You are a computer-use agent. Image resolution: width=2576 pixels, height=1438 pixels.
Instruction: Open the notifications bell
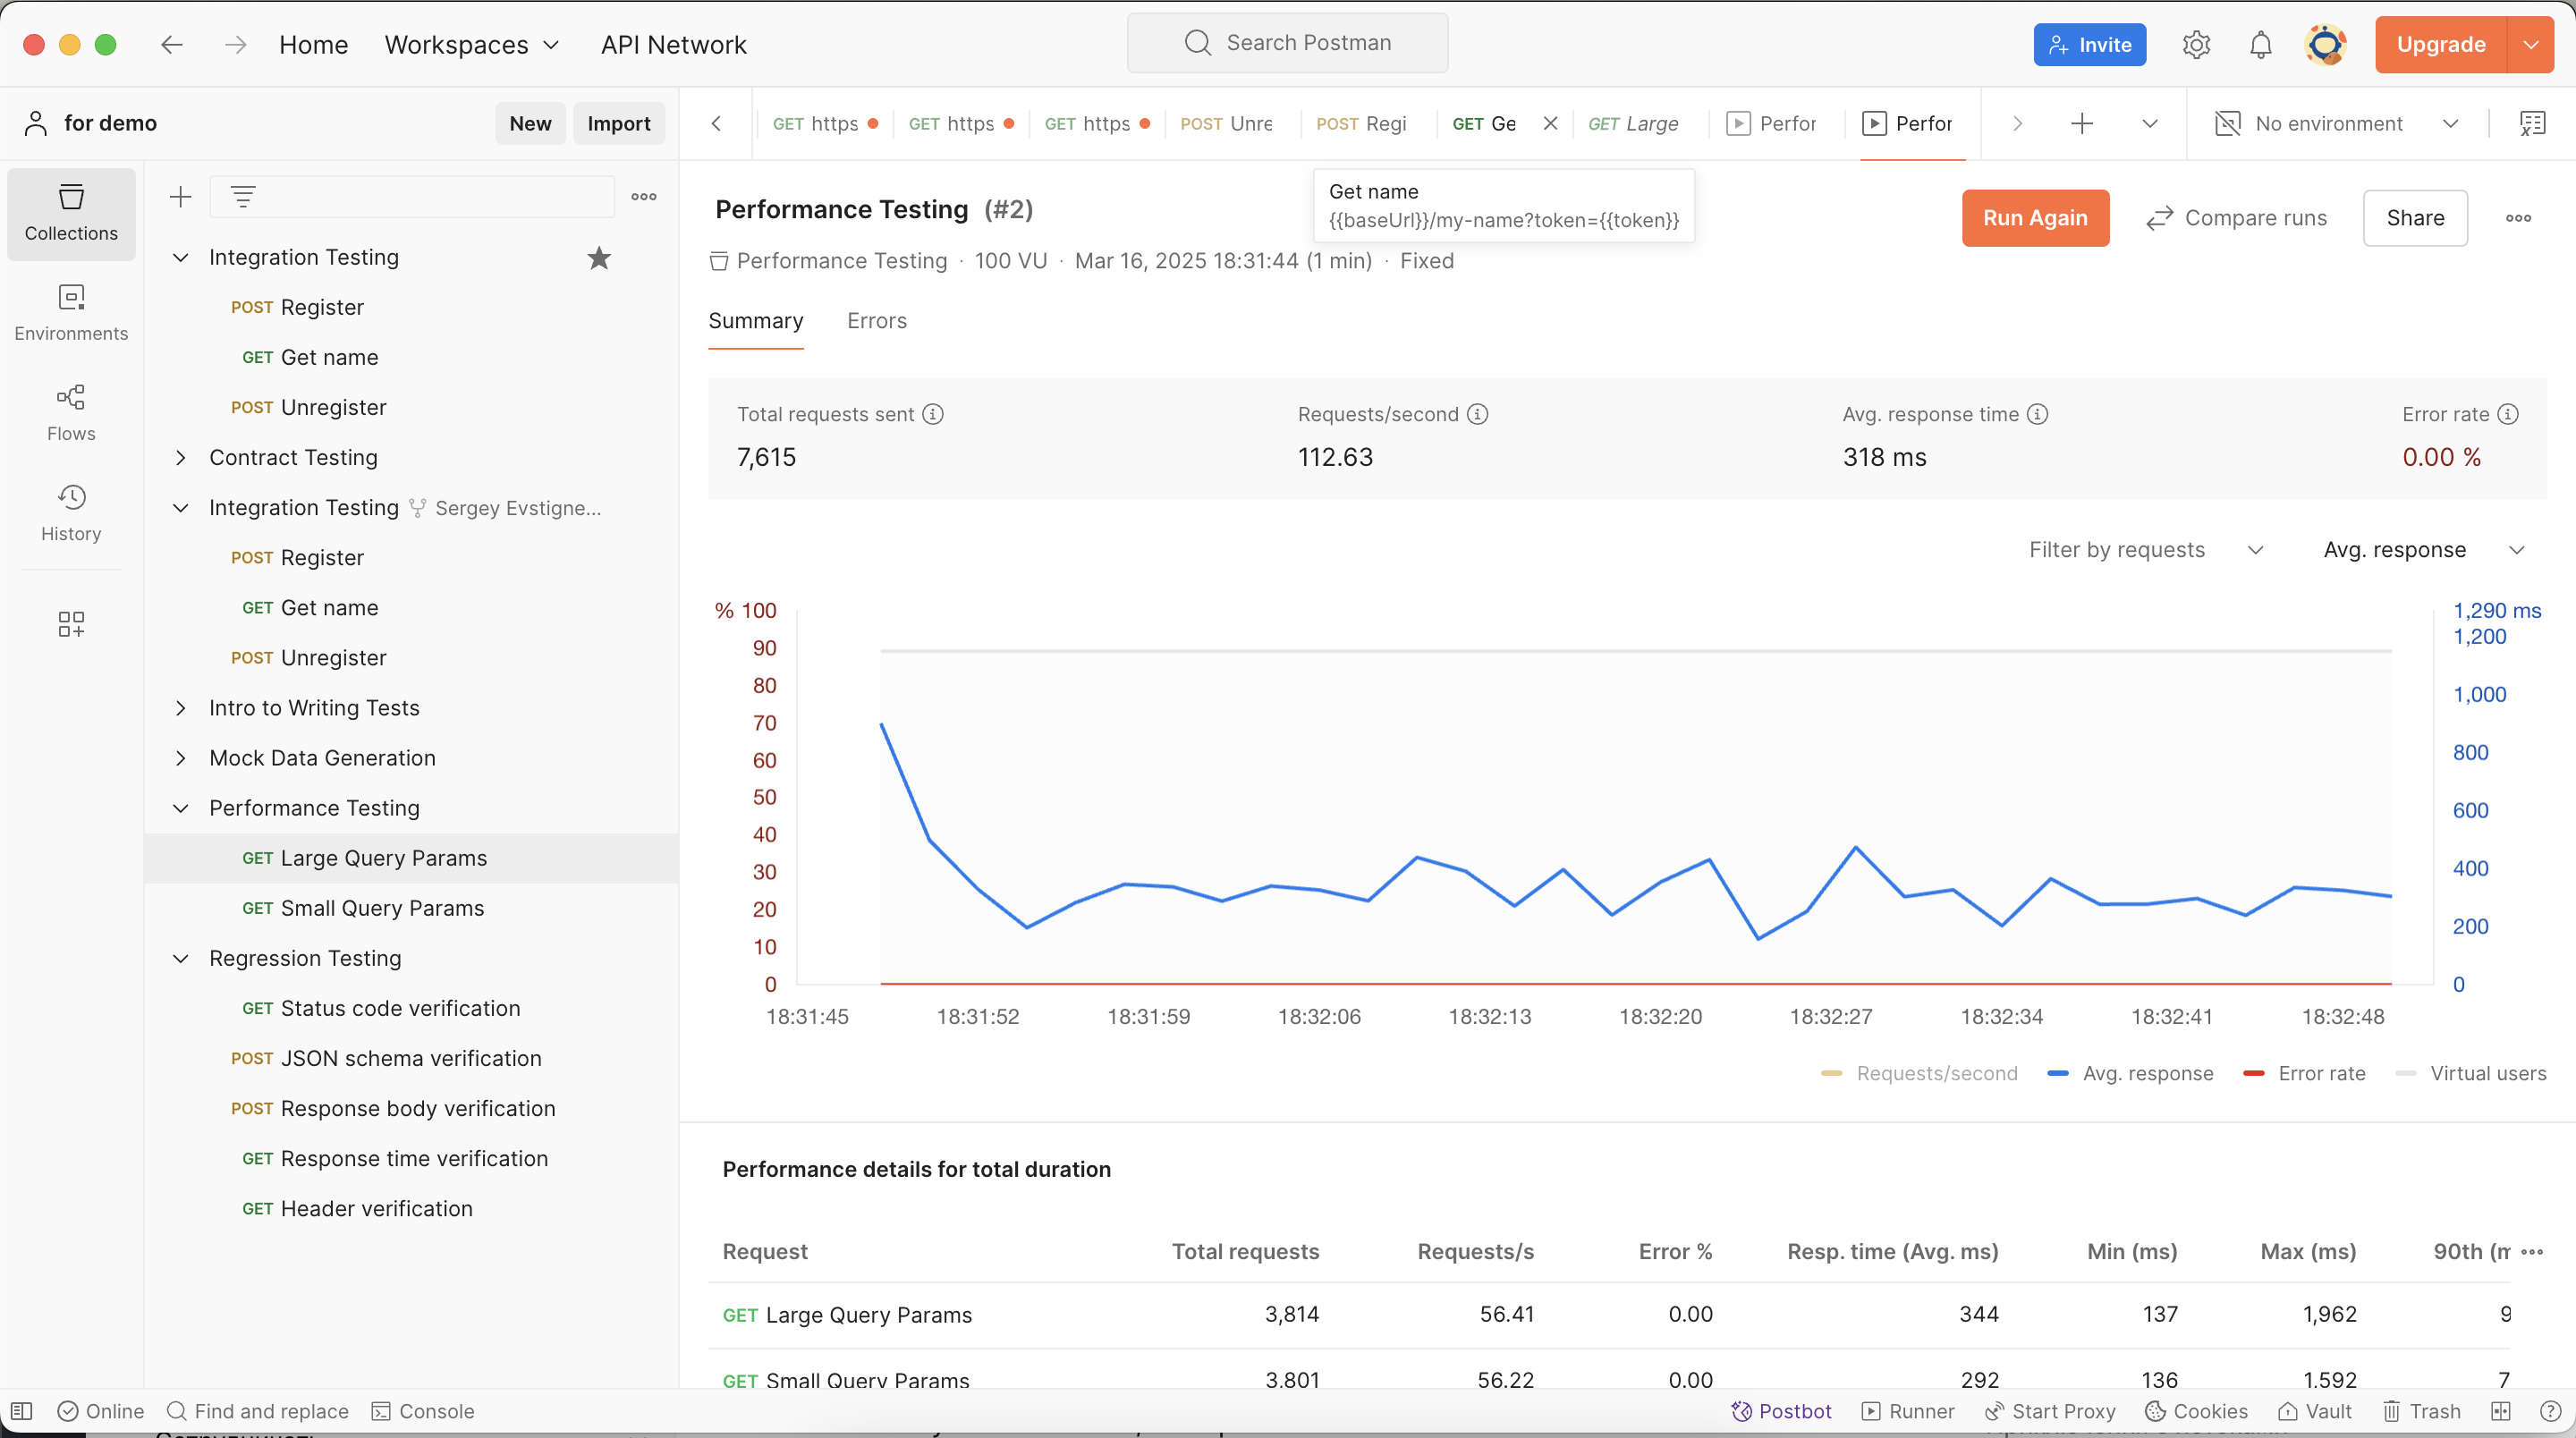2261,45
